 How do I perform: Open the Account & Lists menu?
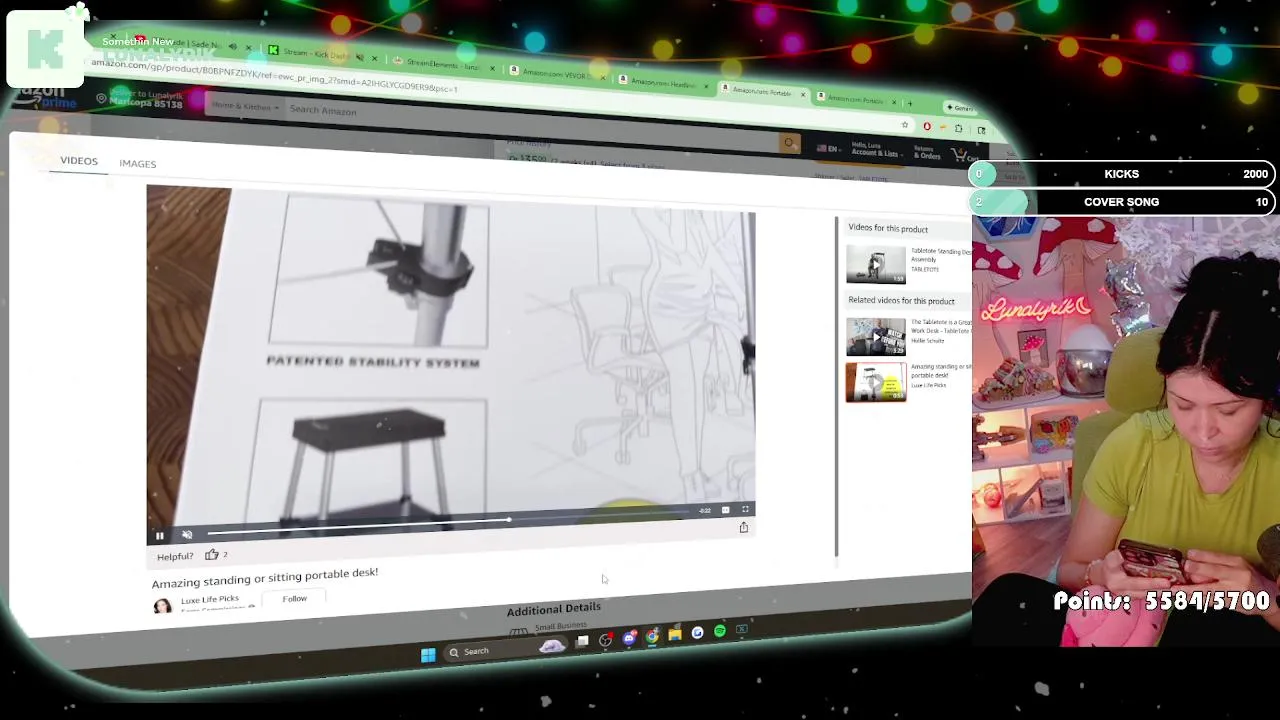coord(875,150)
